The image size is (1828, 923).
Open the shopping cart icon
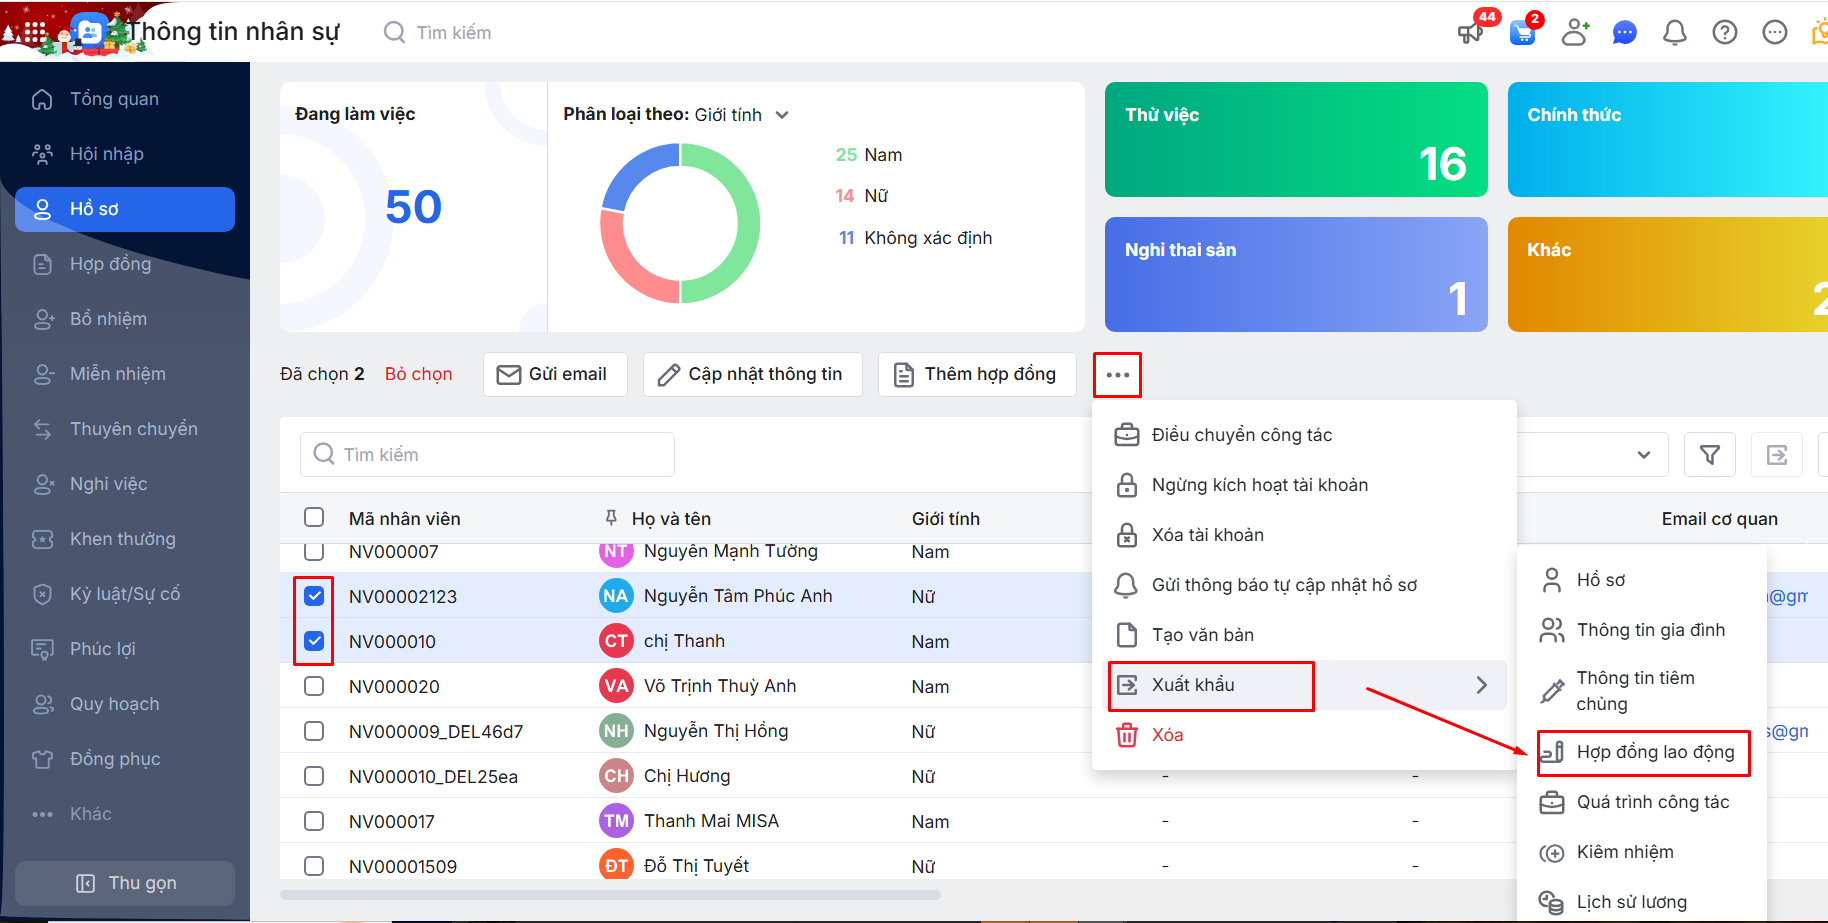1522,33
